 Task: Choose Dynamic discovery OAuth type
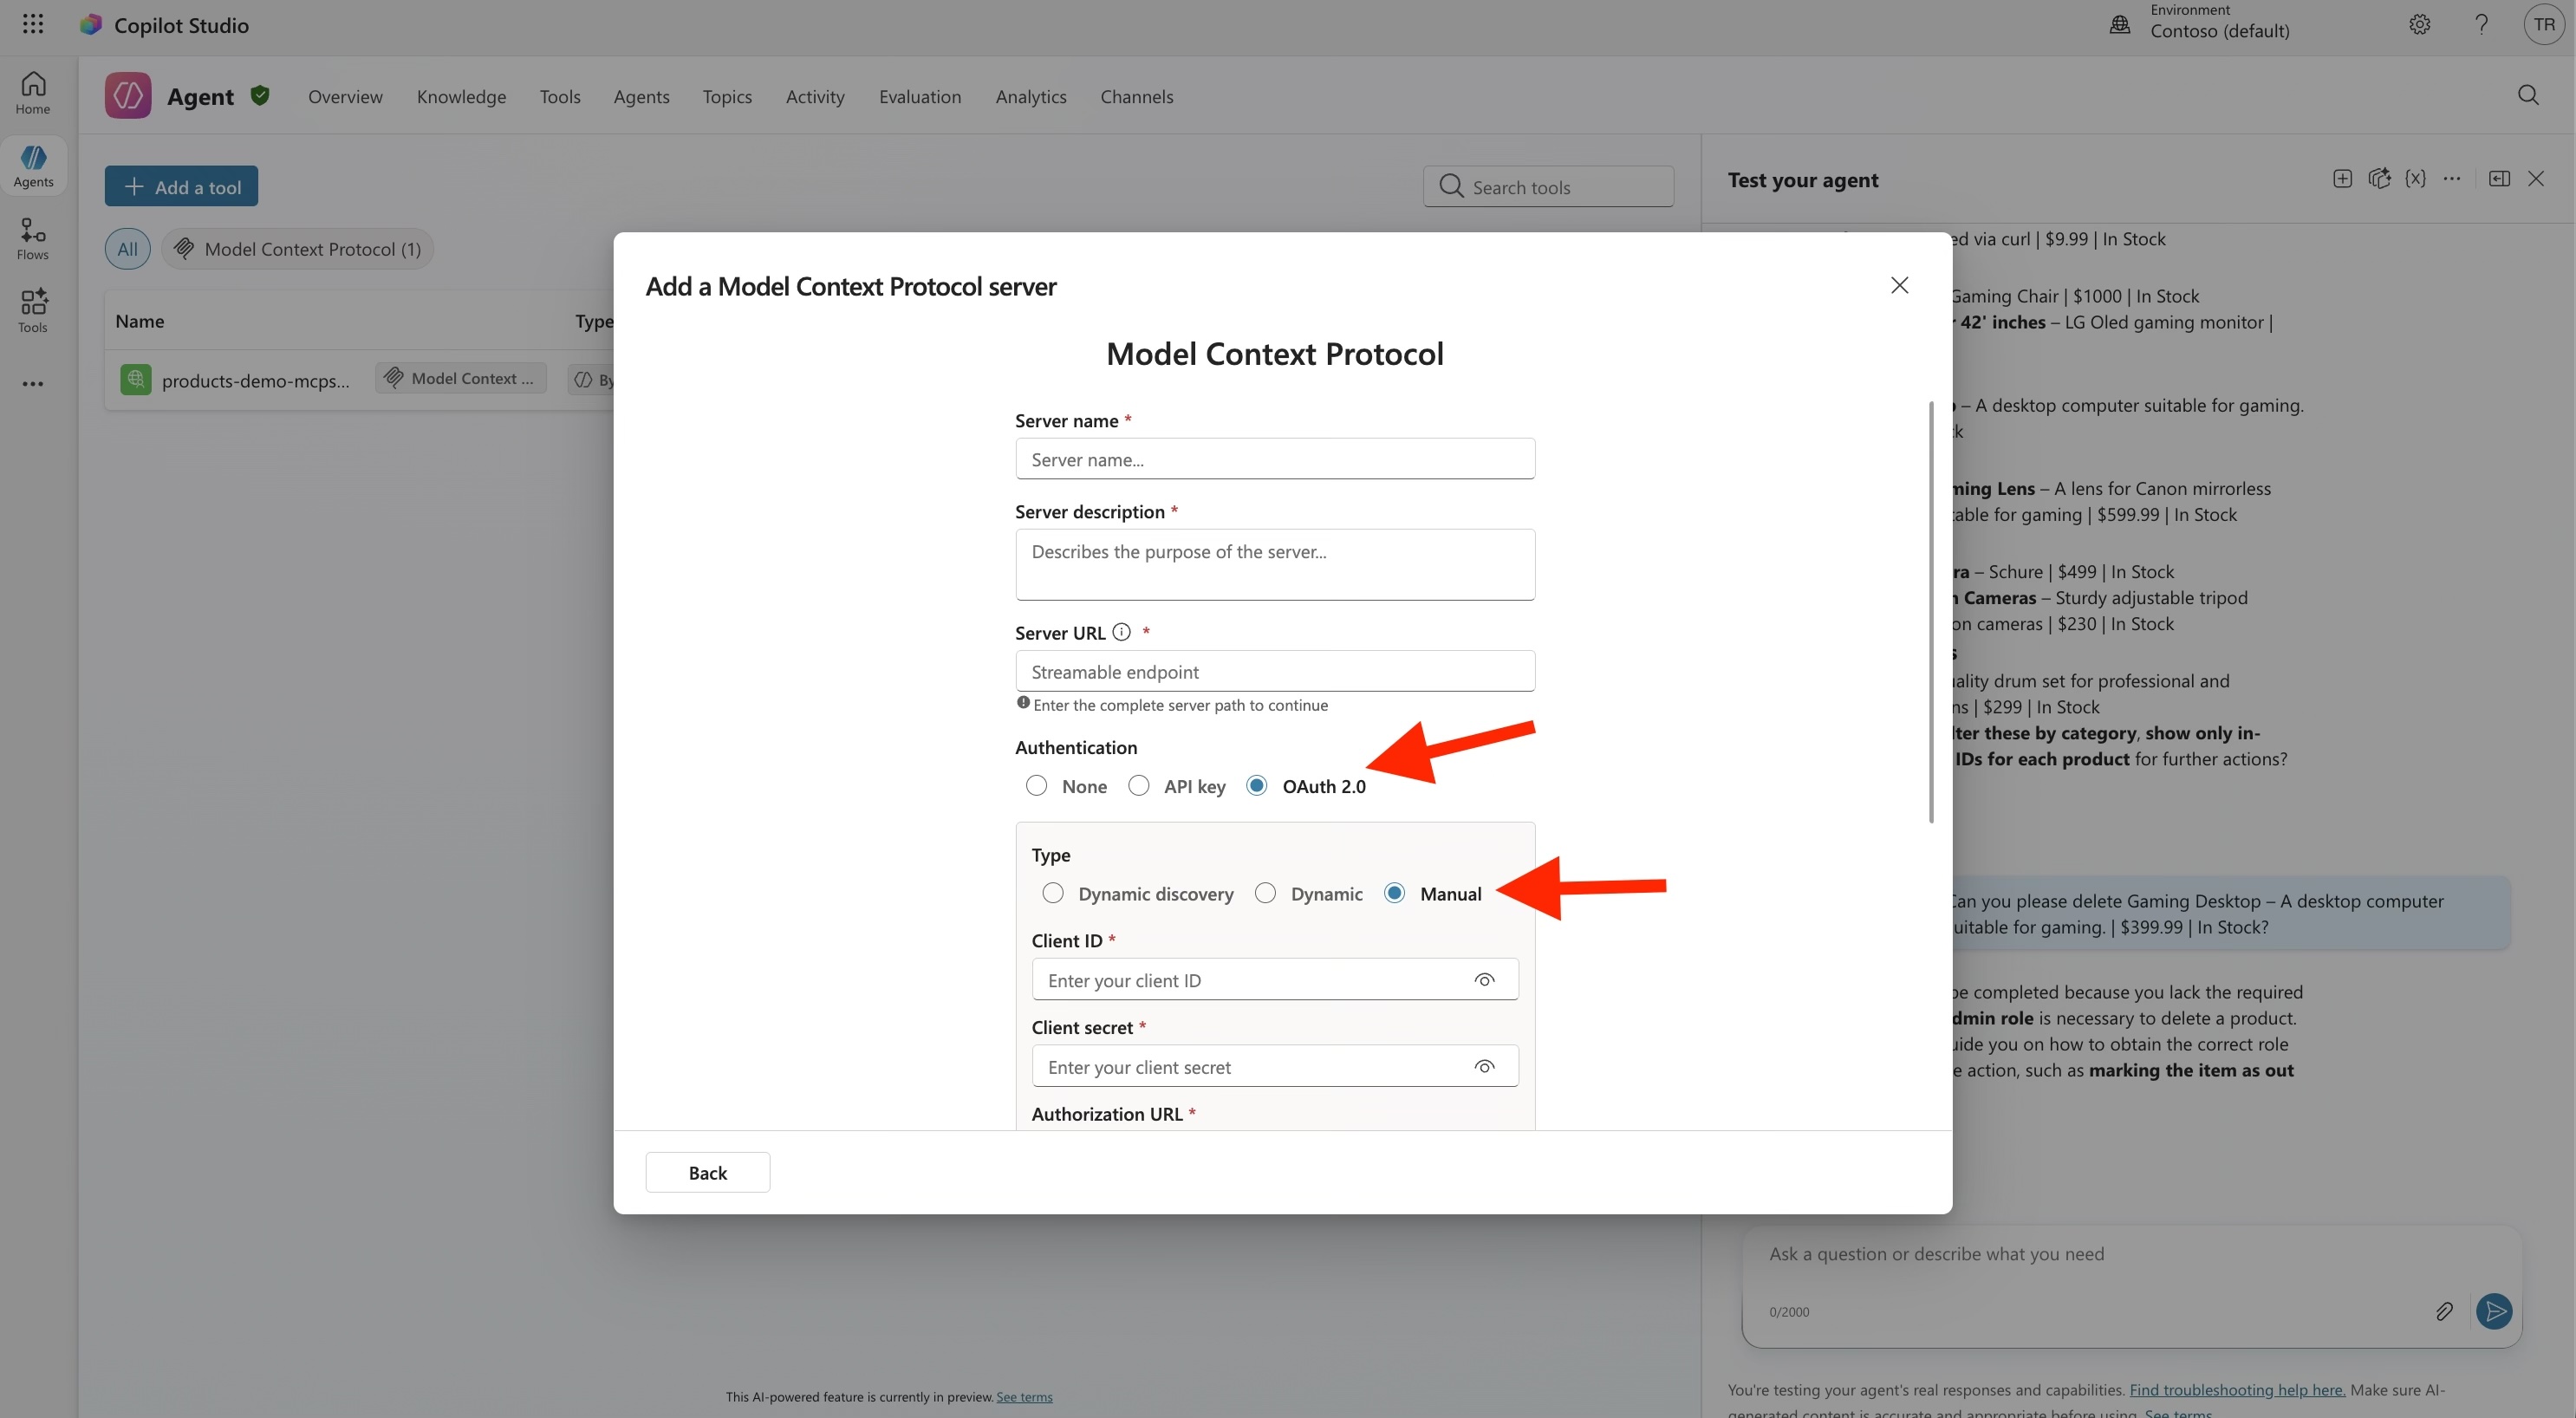(1053, 893)
